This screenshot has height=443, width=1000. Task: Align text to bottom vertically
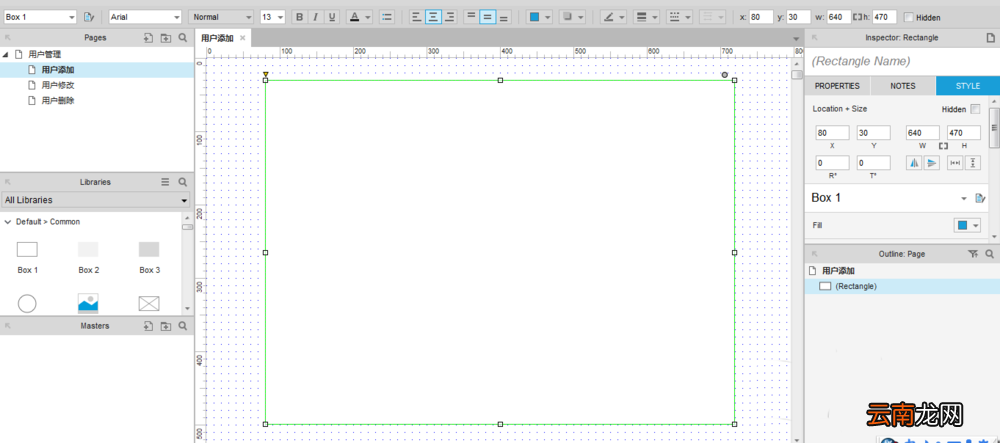[504, 17]
